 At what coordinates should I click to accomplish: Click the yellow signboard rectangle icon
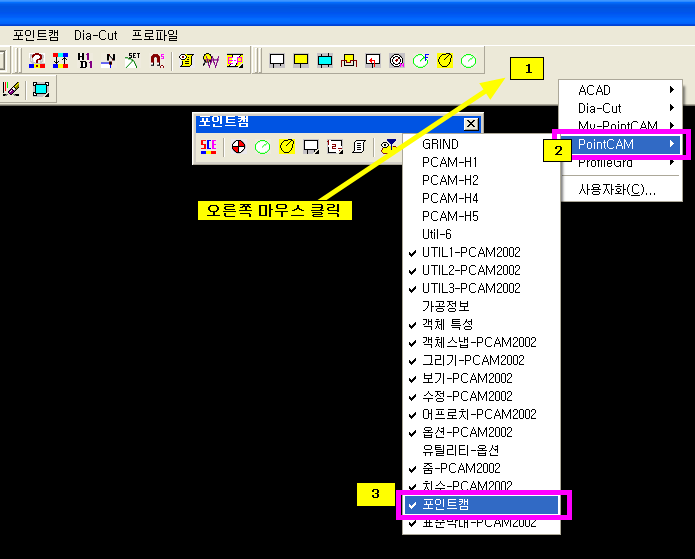tap(301, 60)
